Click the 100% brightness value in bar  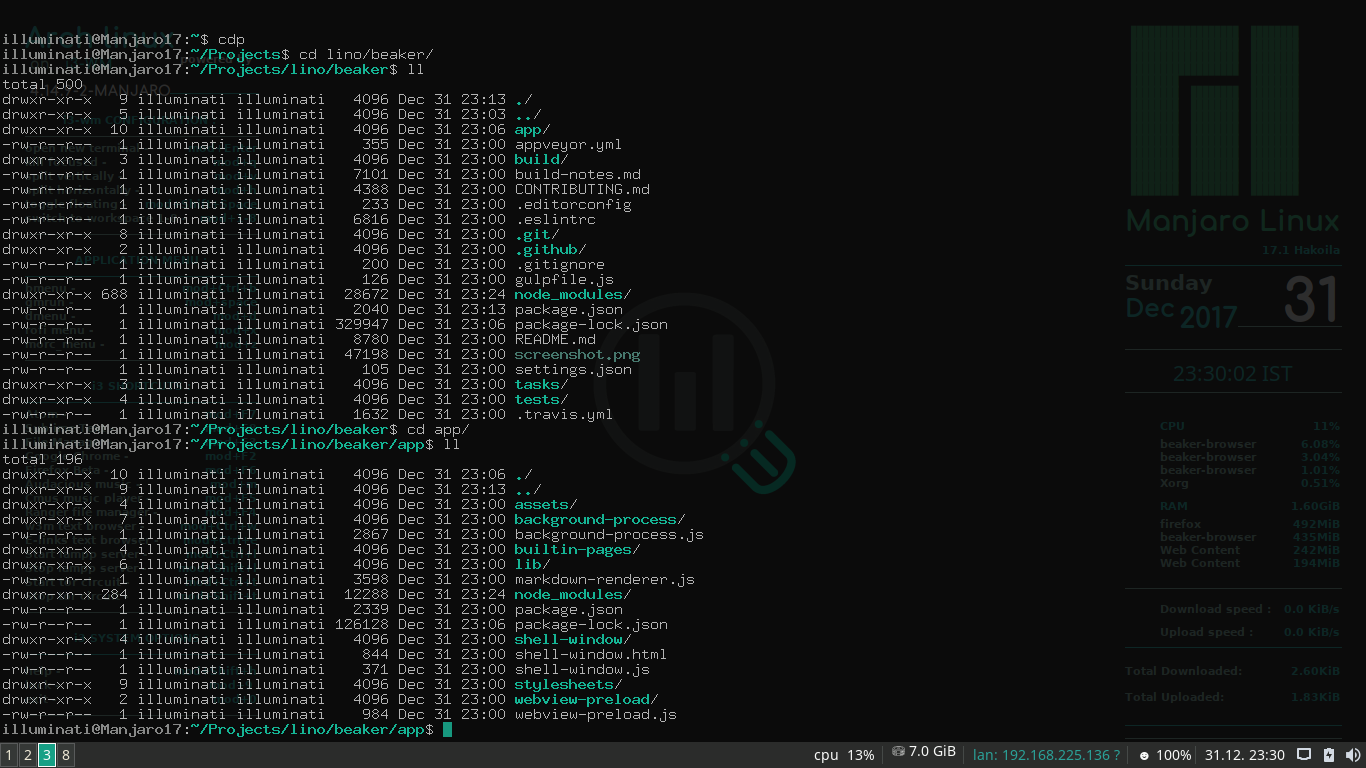point(1174,755)
